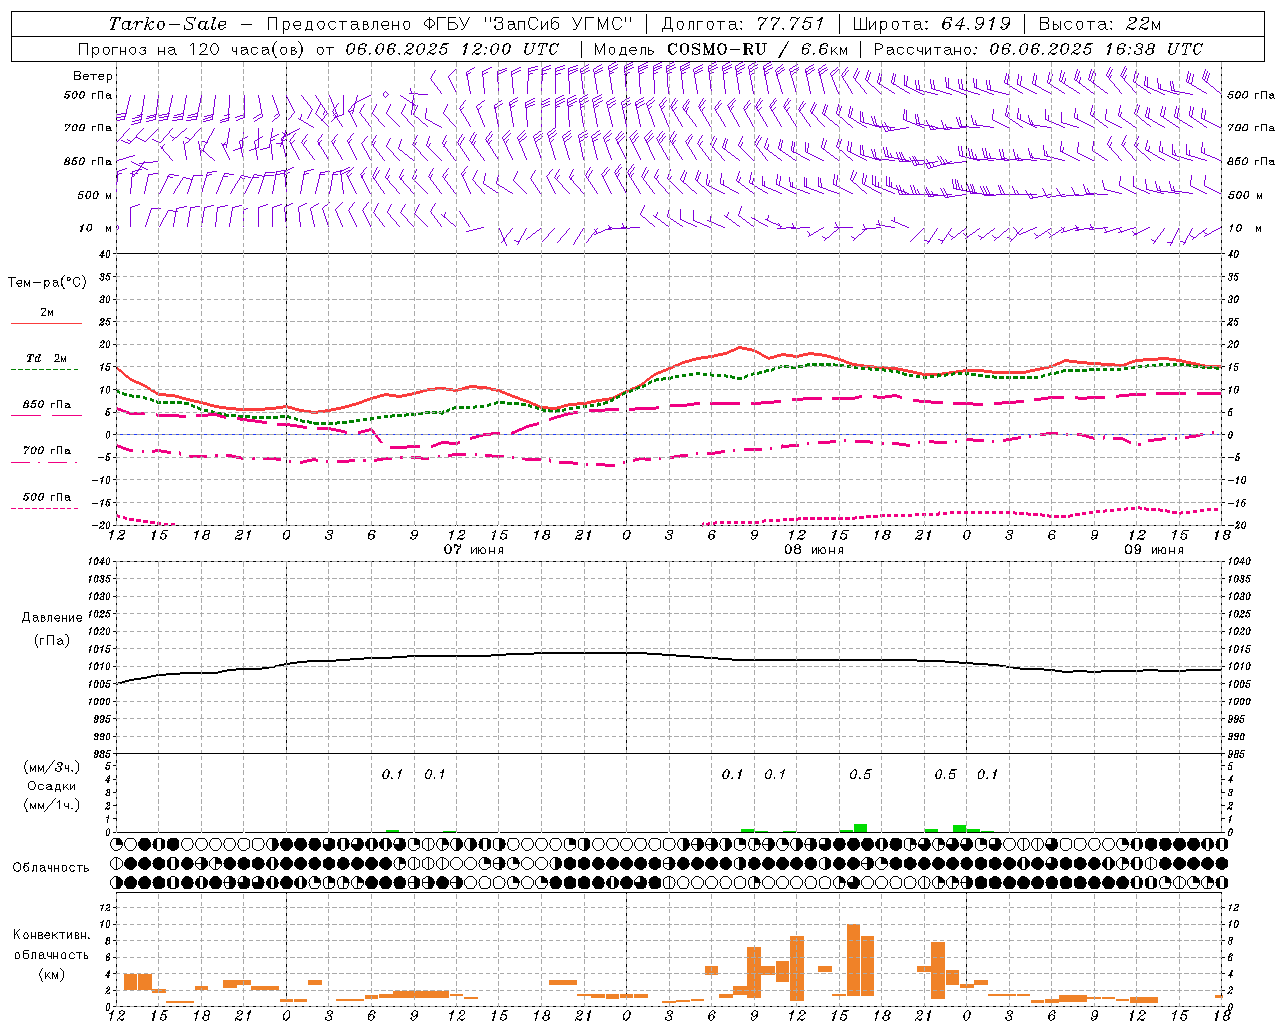
Task: Click 'Рассчитано: 06.06.2025 16:38 UTC' timestamp
Action: pyautogui.click(x=1038, y=49)
